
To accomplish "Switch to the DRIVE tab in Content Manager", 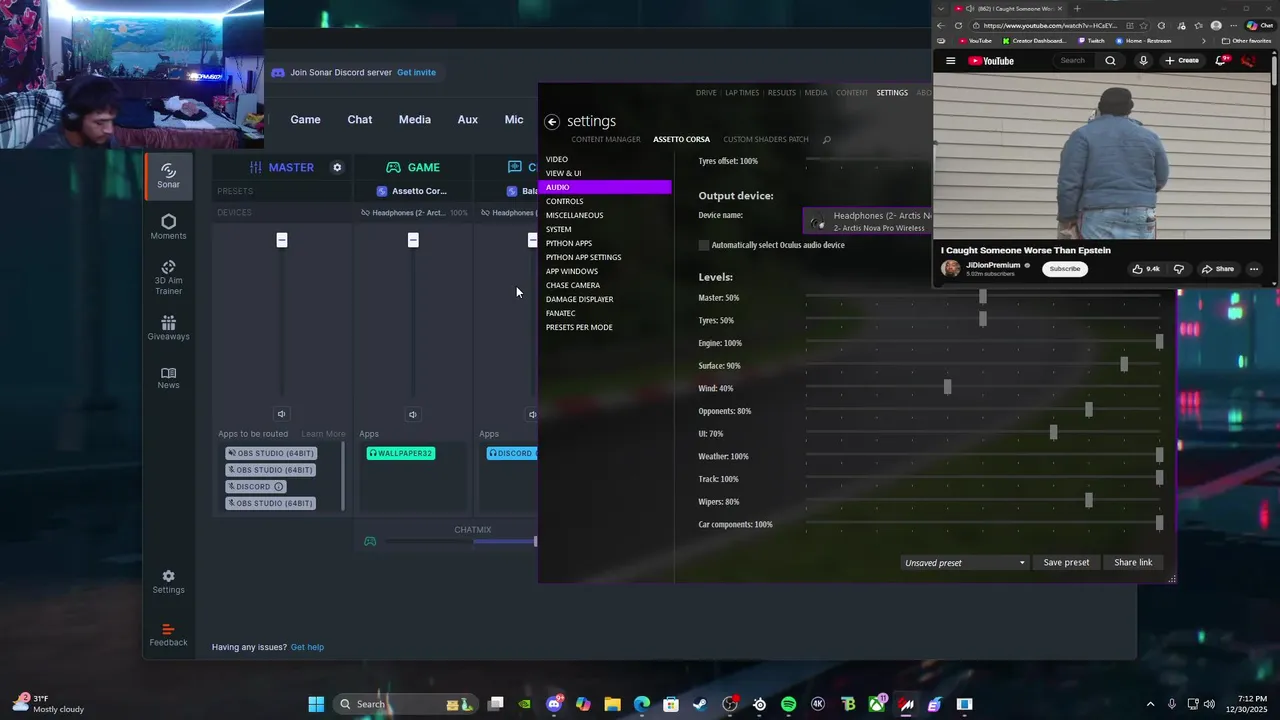I will point(706,93).
